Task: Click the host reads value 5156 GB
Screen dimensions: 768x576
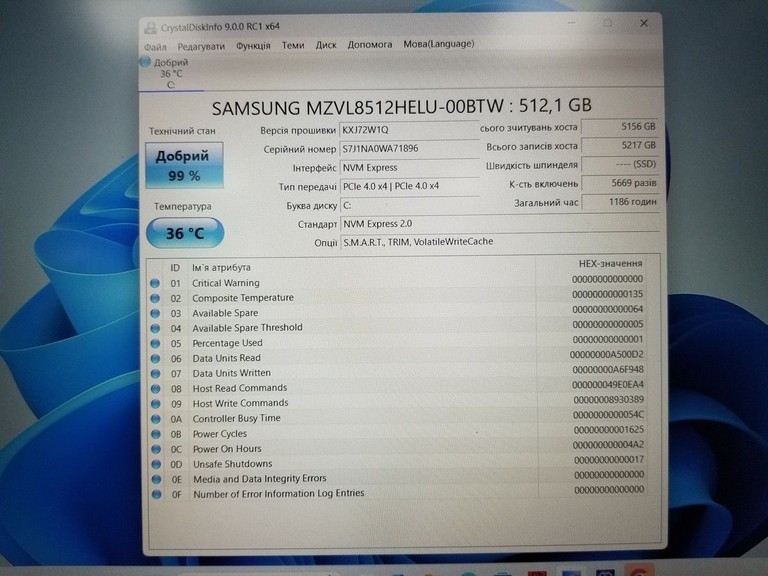Action: (620, 127)
